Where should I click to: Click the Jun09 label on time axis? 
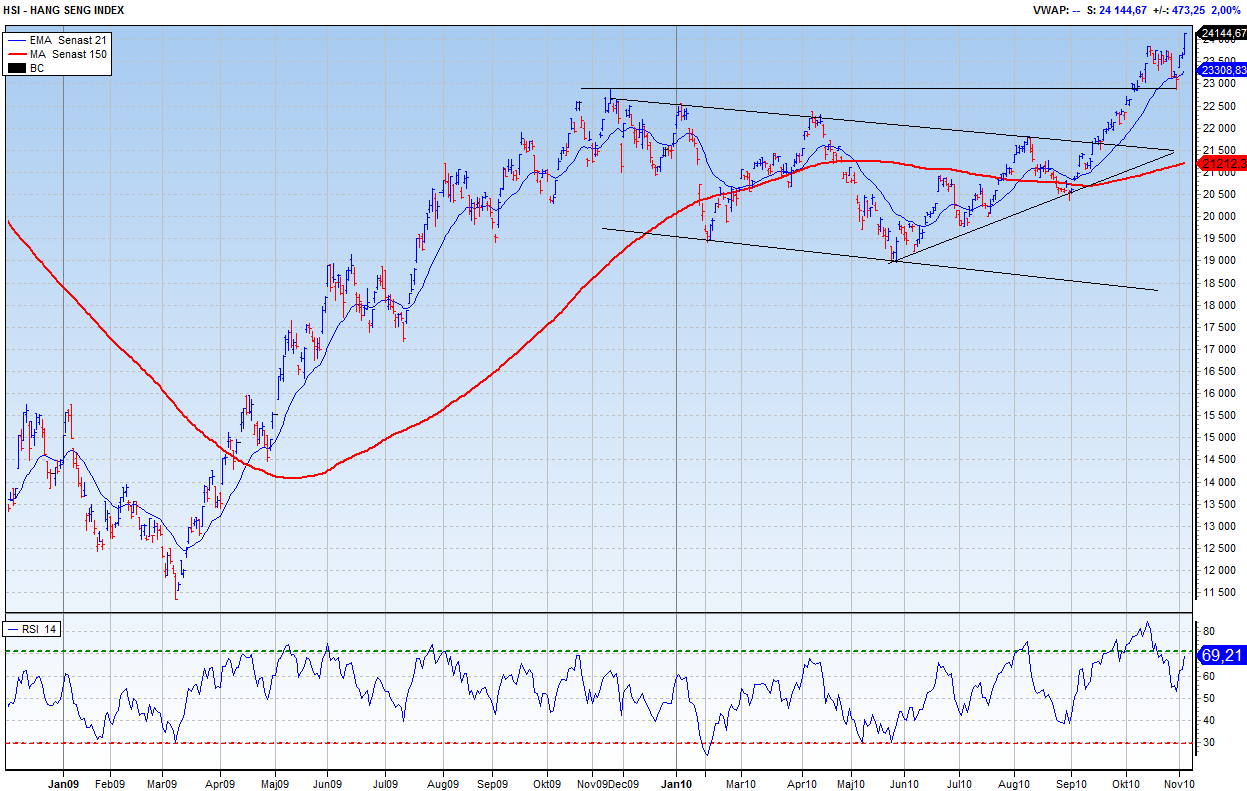[x=327, y=784]
